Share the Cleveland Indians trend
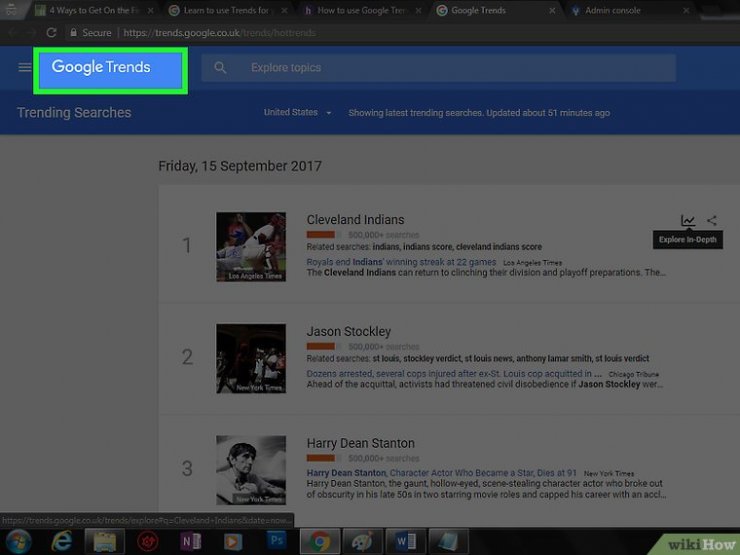The height and width of the screenshot is (555, 740). [712, 220]
